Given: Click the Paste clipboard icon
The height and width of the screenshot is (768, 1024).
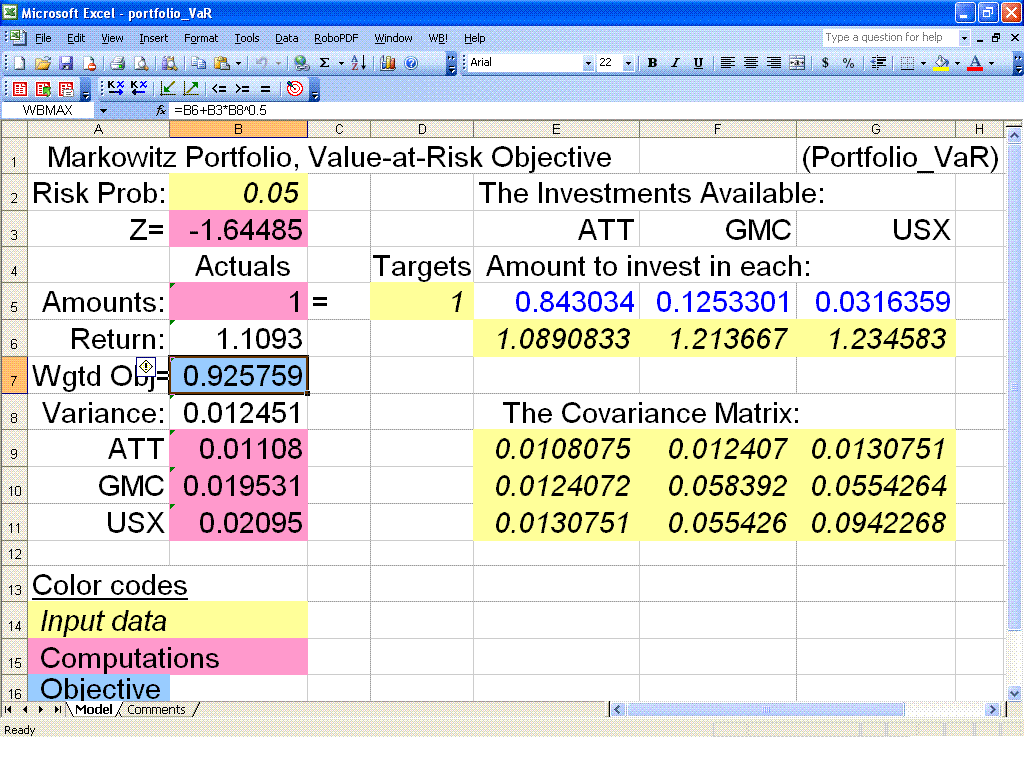Looking at the screenshot, I should (x=222, y=63).
